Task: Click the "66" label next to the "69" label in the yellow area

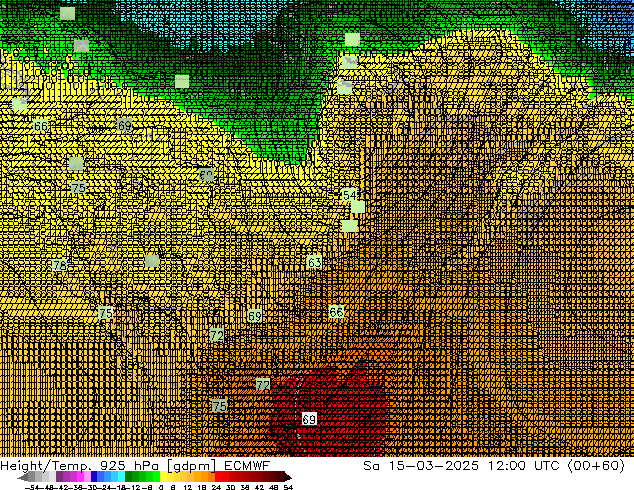Action: [40, 126]
